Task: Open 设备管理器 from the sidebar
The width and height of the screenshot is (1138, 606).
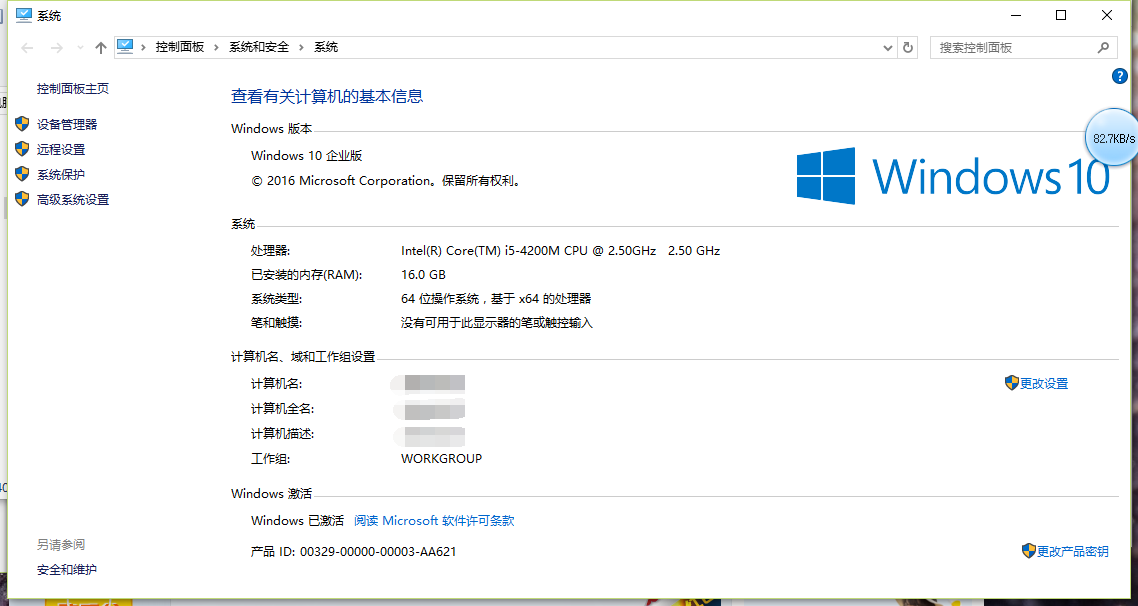Action: (x=67, y=125)
